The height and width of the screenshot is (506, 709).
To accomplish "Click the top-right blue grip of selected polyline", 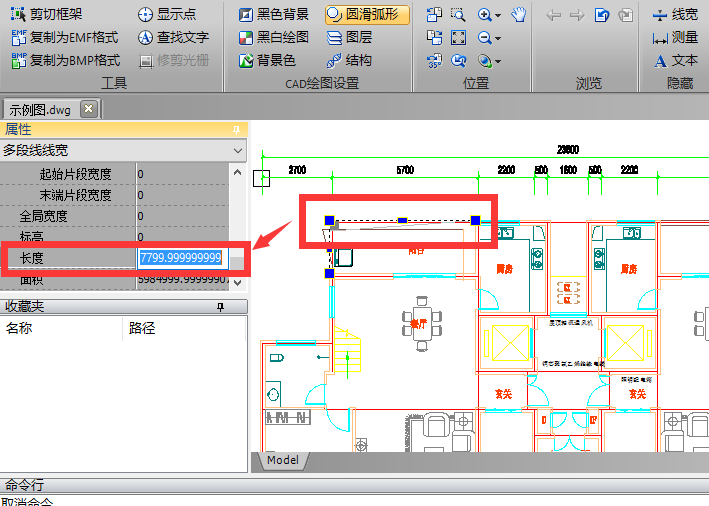I will click(x=475, y=220).
